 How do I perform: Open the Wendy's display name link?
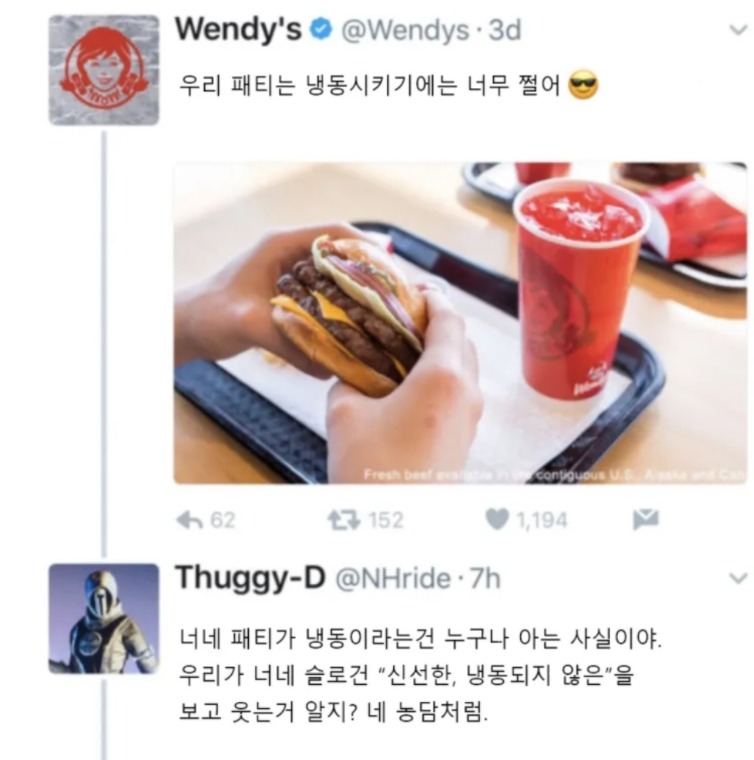point(238,29)
